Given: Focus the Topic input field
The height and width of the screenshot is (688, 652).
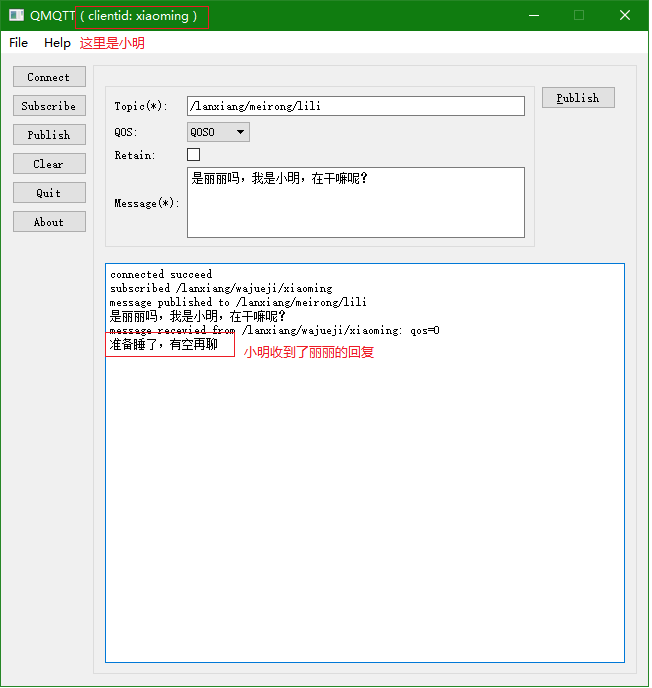Looking at the screenshot, I should point(355,106).
